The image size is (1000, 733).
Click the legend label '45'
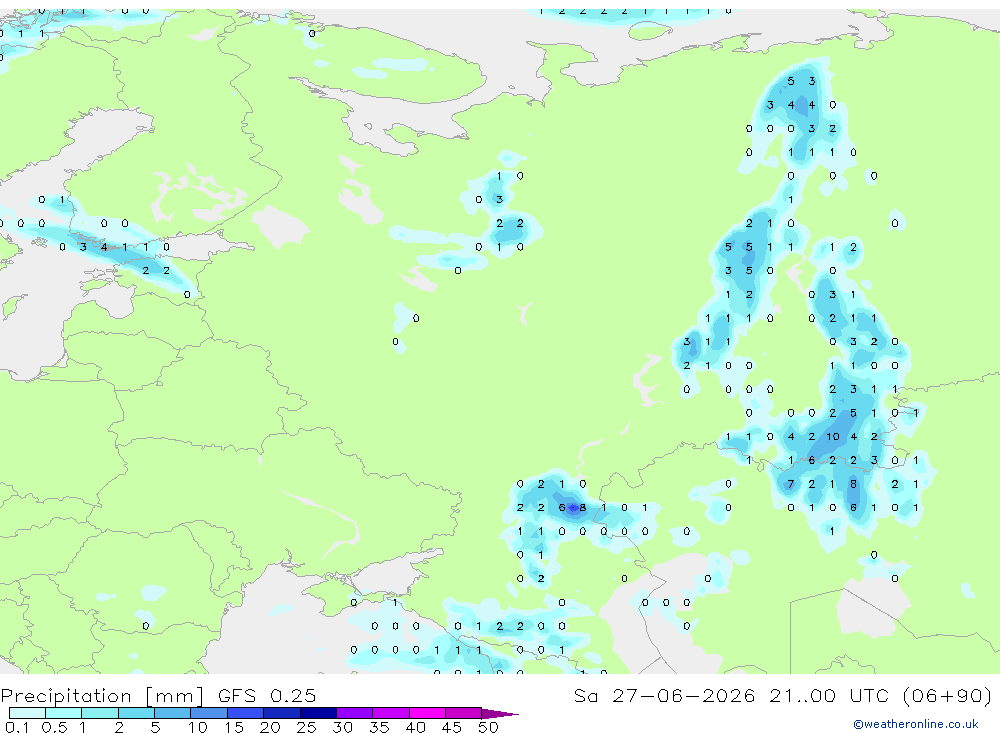coord(452,727)
